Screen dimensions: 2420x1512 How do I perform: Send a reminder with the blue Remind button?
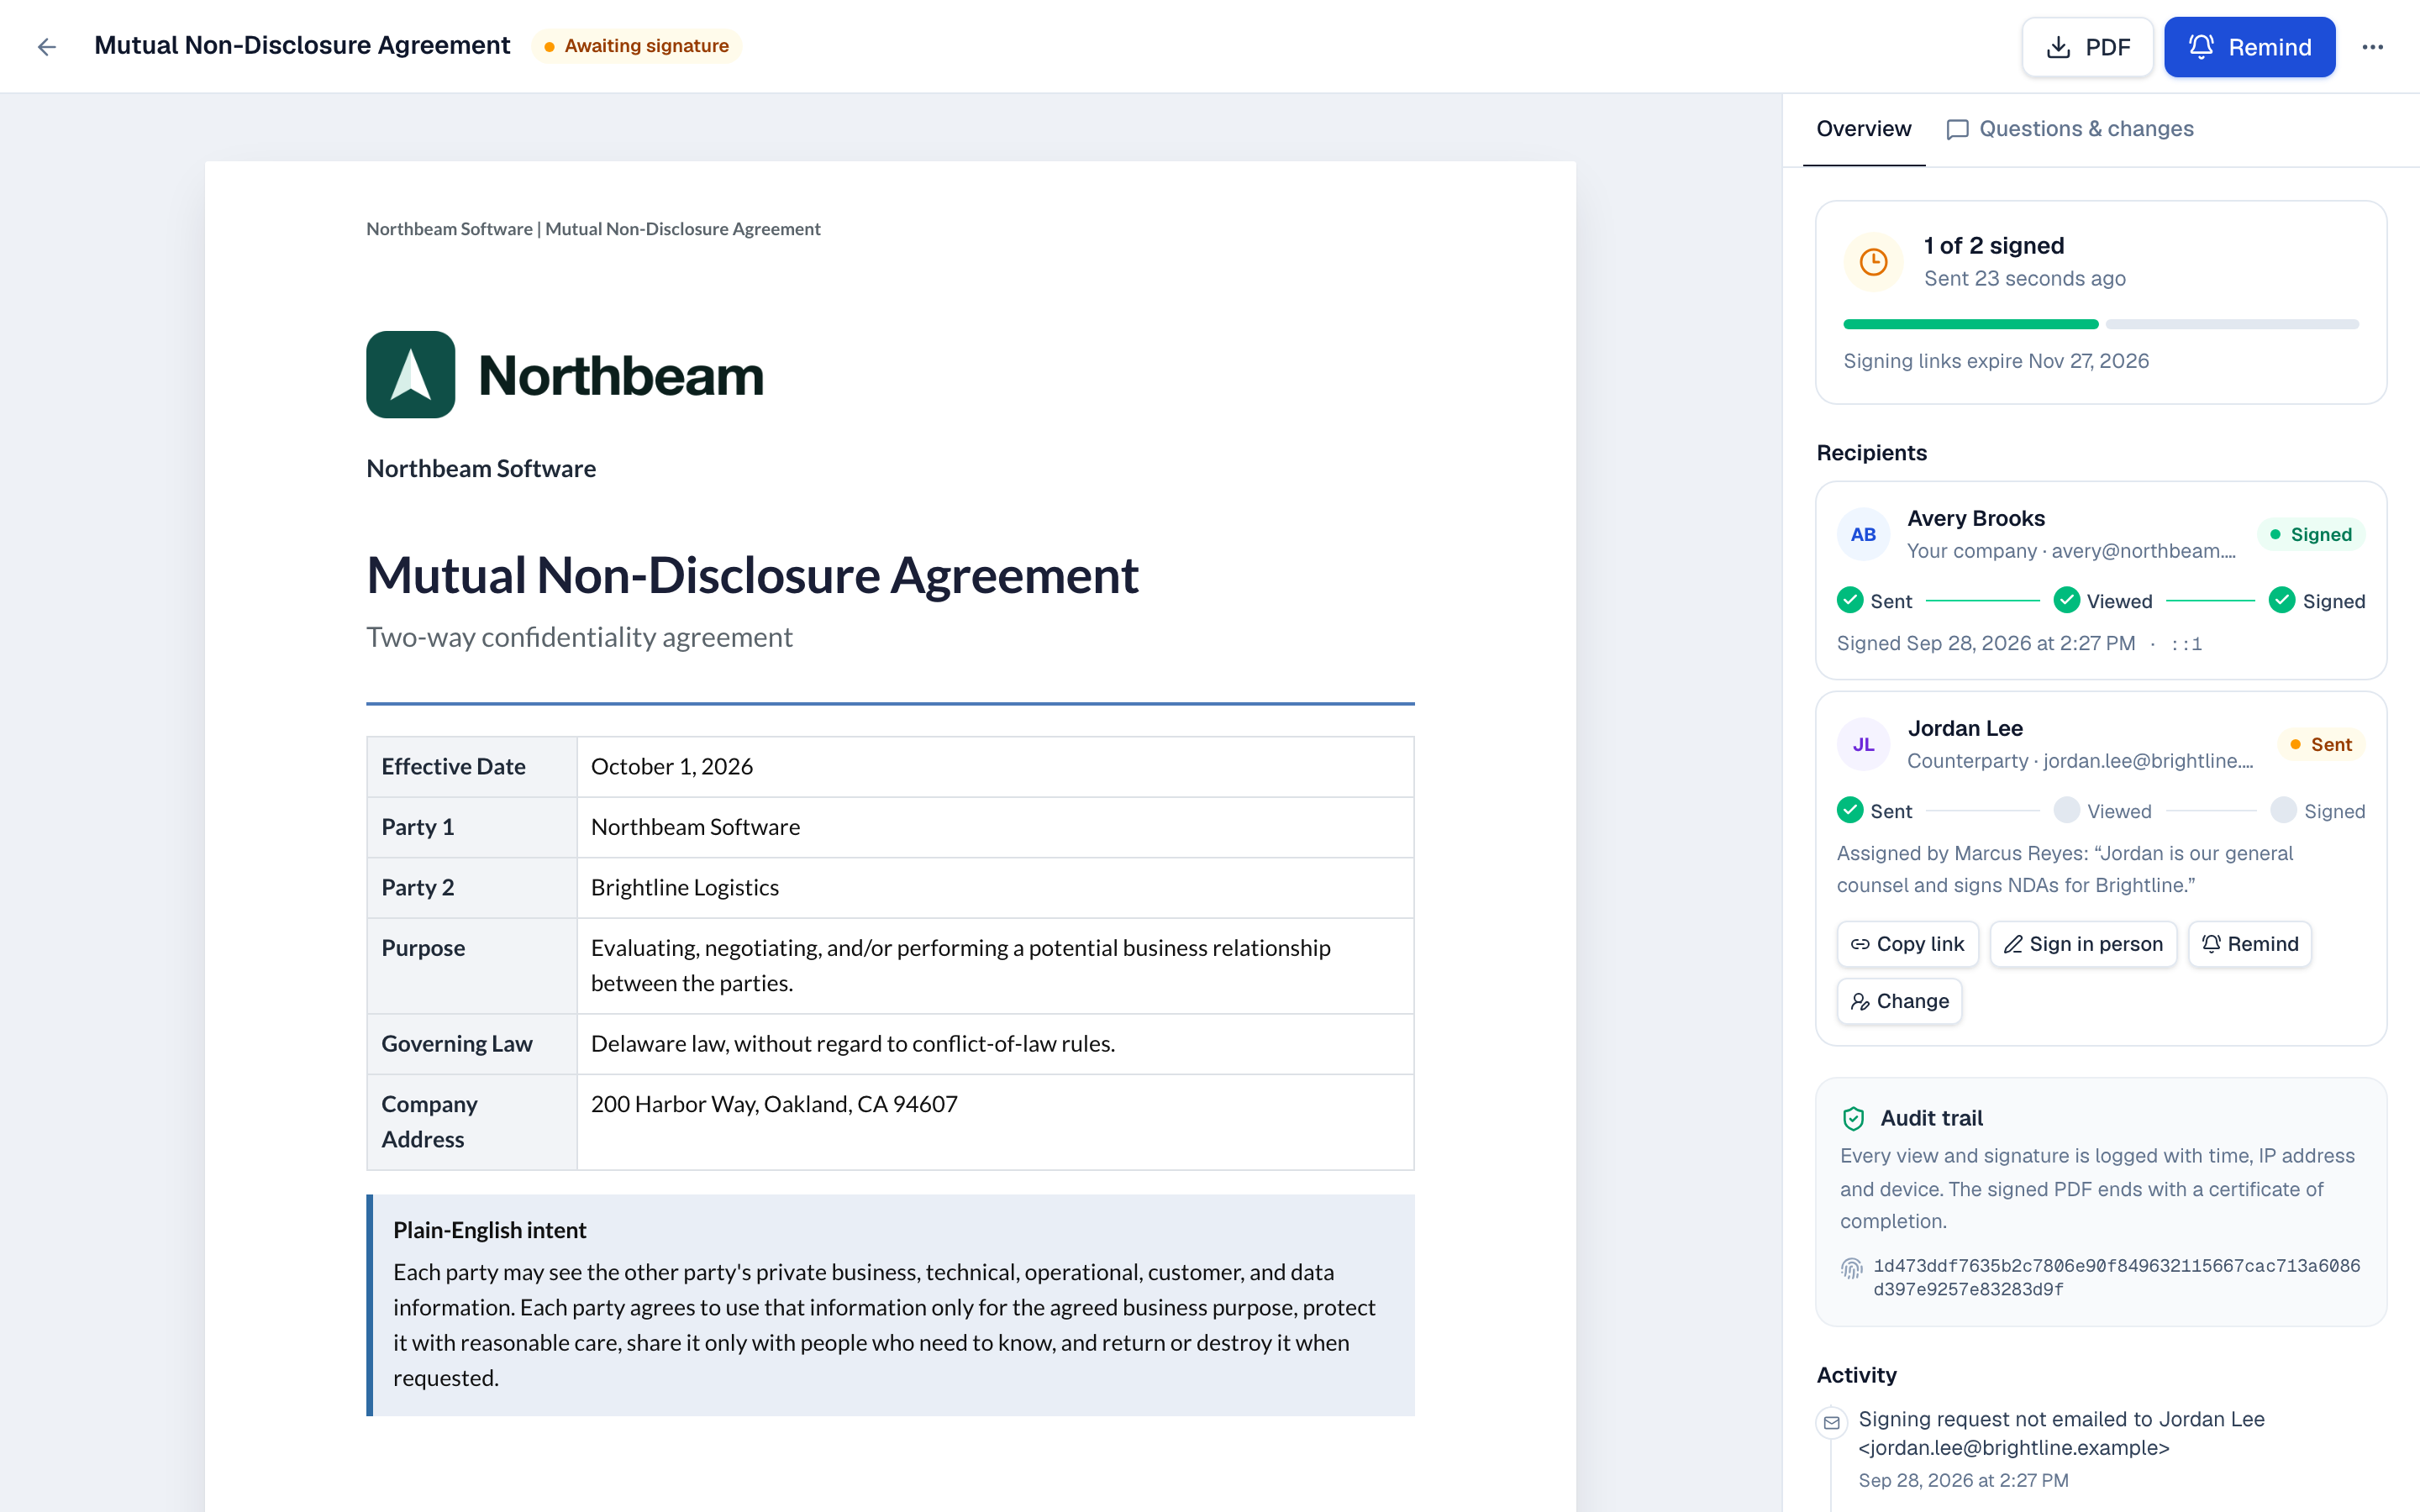click(2249, 47)
